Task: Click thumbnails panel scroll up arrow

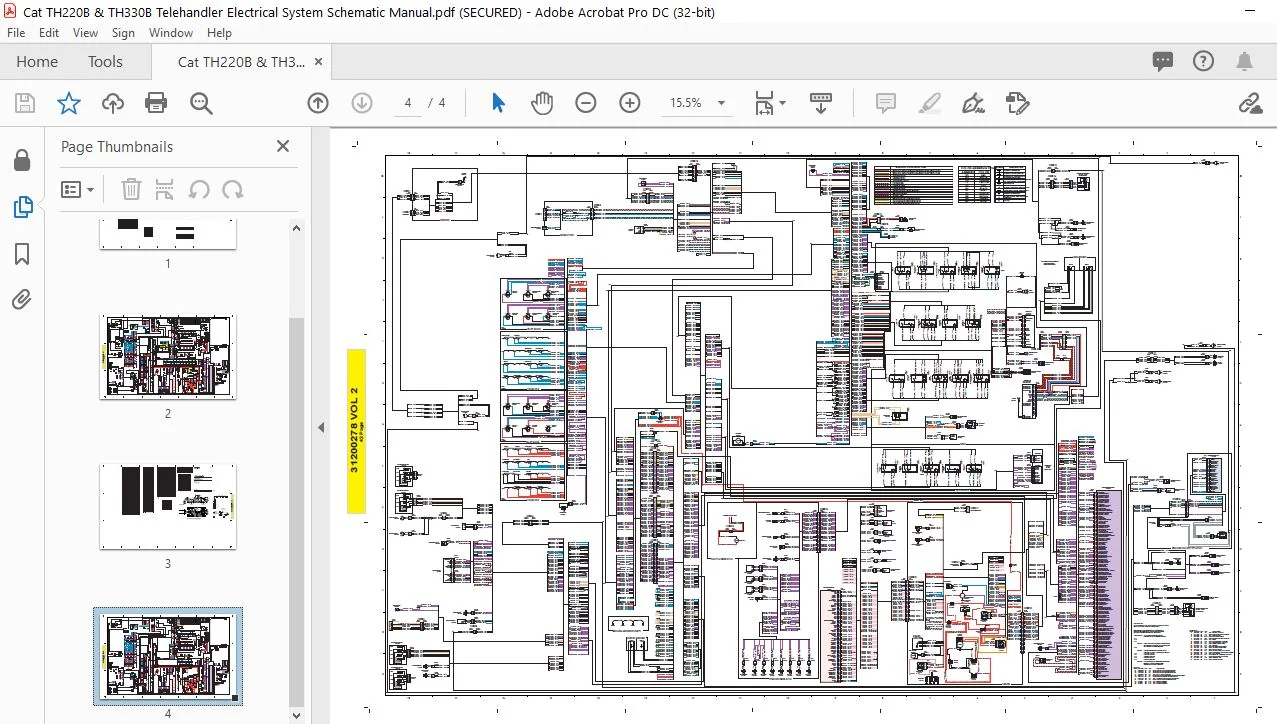Action: coord(296,228)
